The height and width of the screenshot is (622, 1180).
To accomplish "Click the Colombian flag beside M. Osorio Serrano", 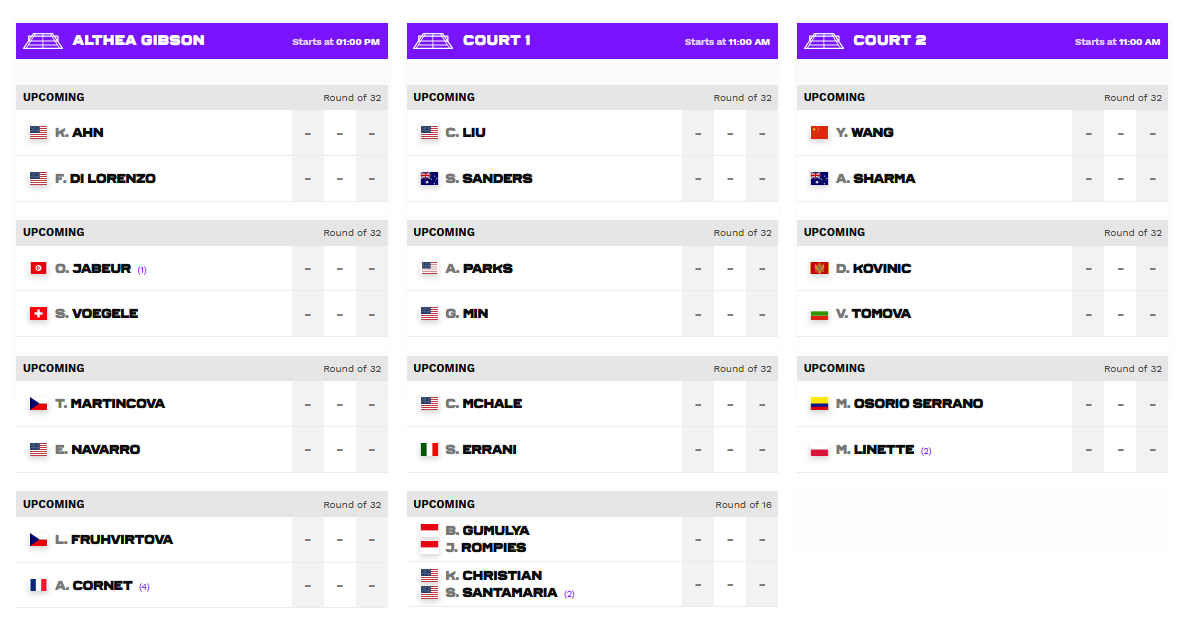I will point(819,404).
